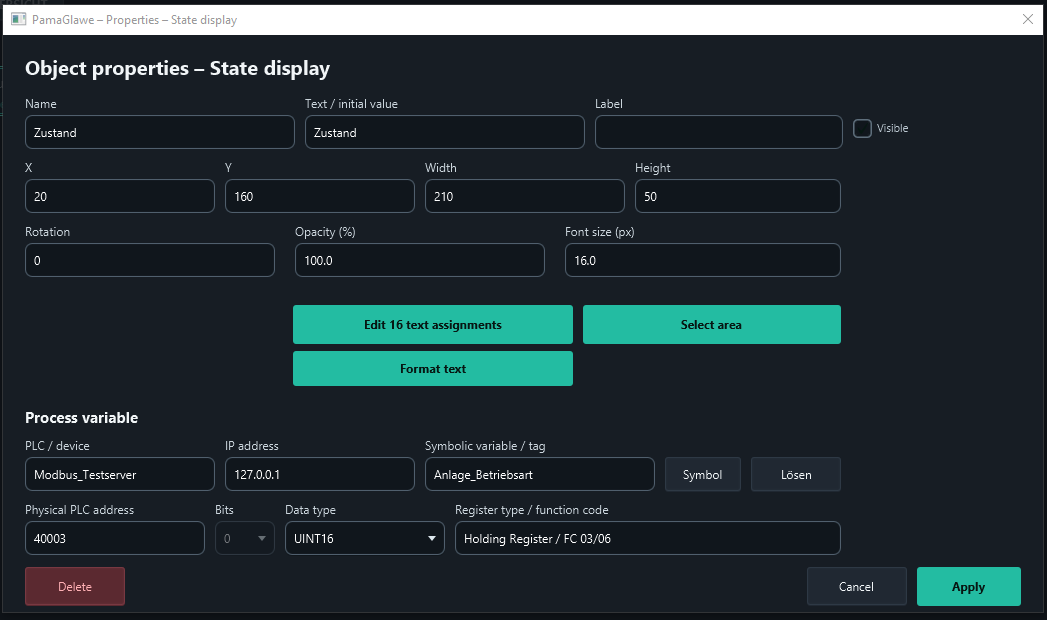
Task: Click the Height input field
Action: tap(738, 196)
